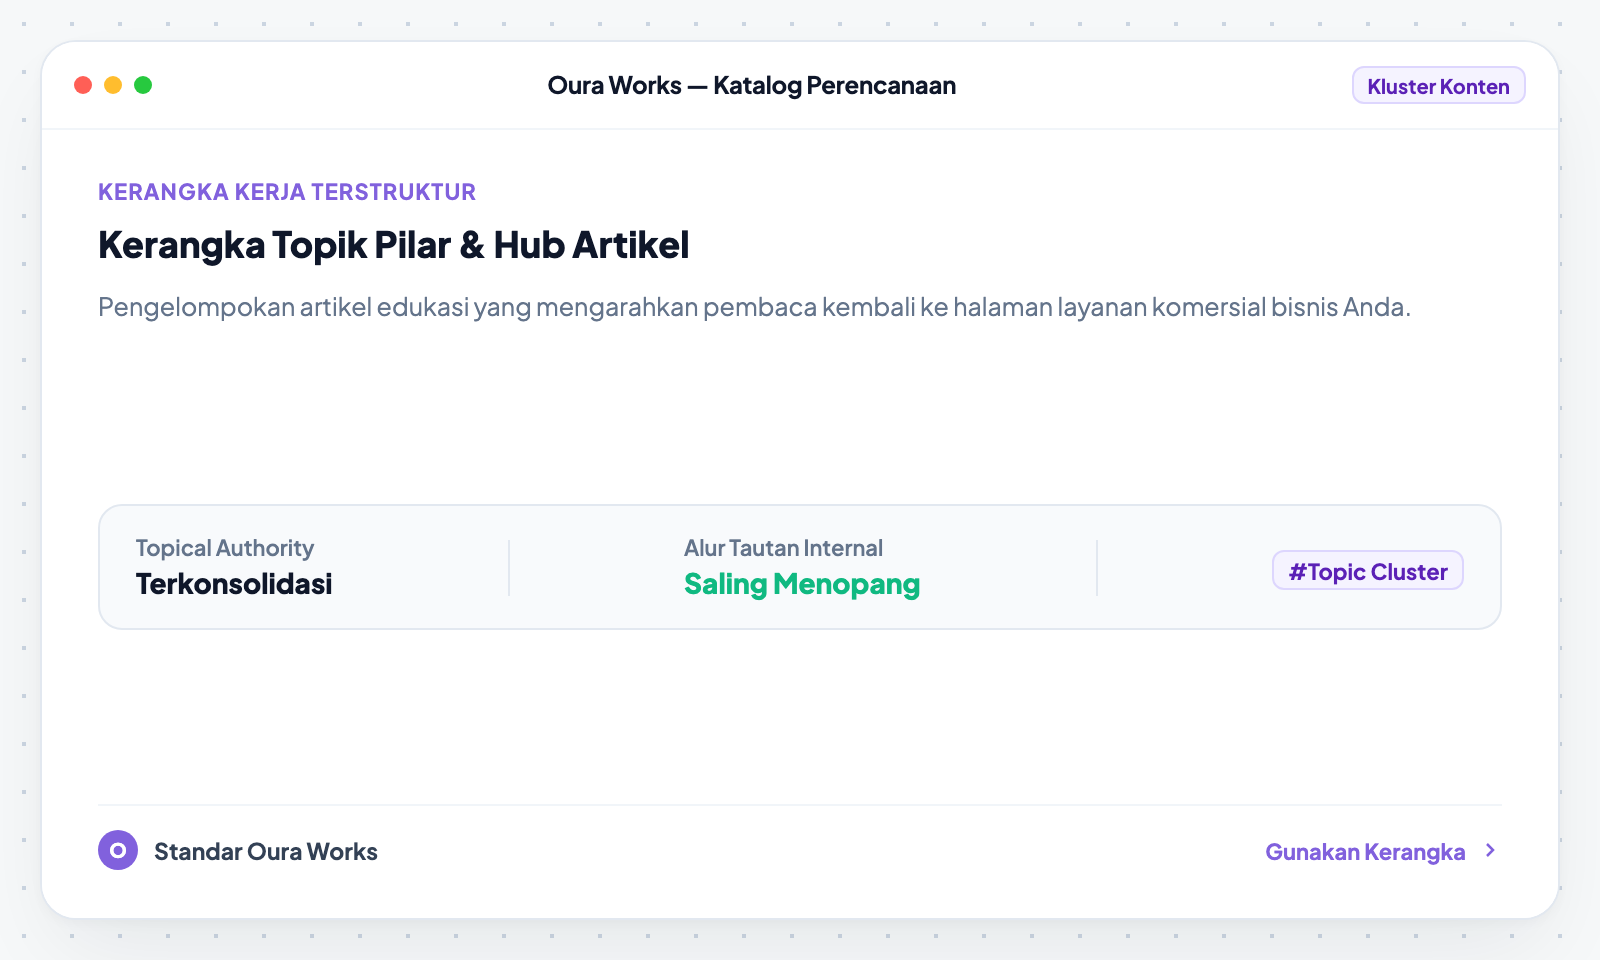Click the chevron arrow beside Gunakan Kerangka

click(x=1490, y=850)
